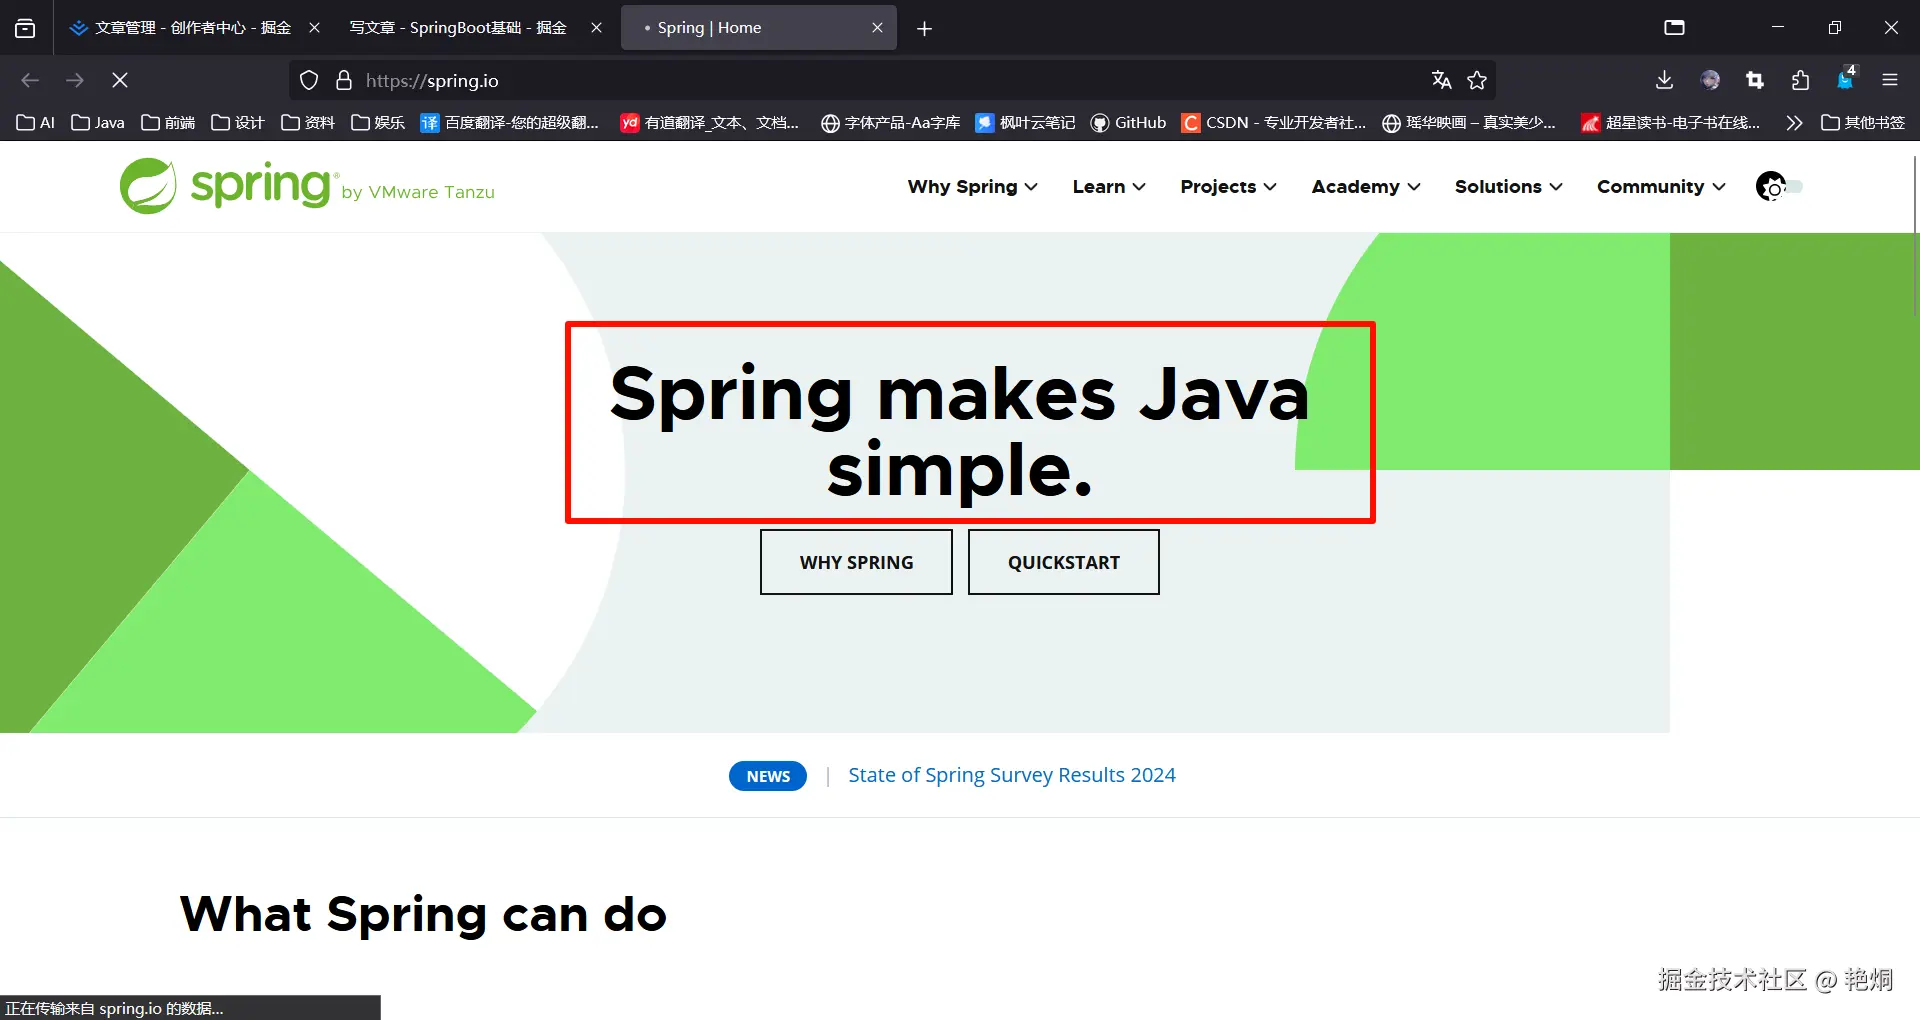Open the CSDN bookmark
Image resolution: width=1920 pixels, height=1020 pixels.
tap(1274, 123)
